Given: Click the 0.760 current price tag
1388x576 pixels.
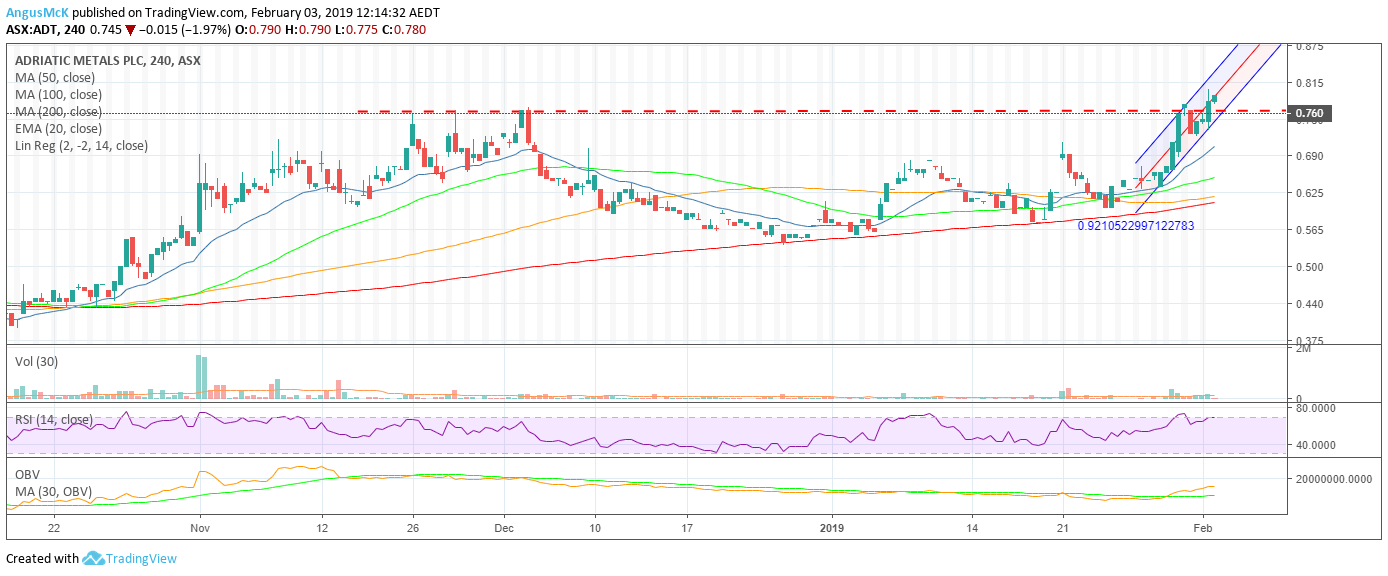Looking at the screenshot, I should click(x=1310, y=113).
